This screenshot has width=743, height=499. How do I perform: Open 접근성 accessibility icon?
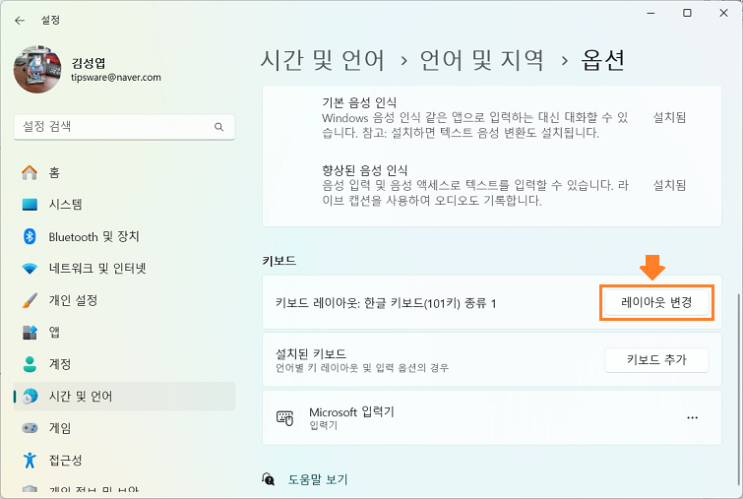click(29, 460)
